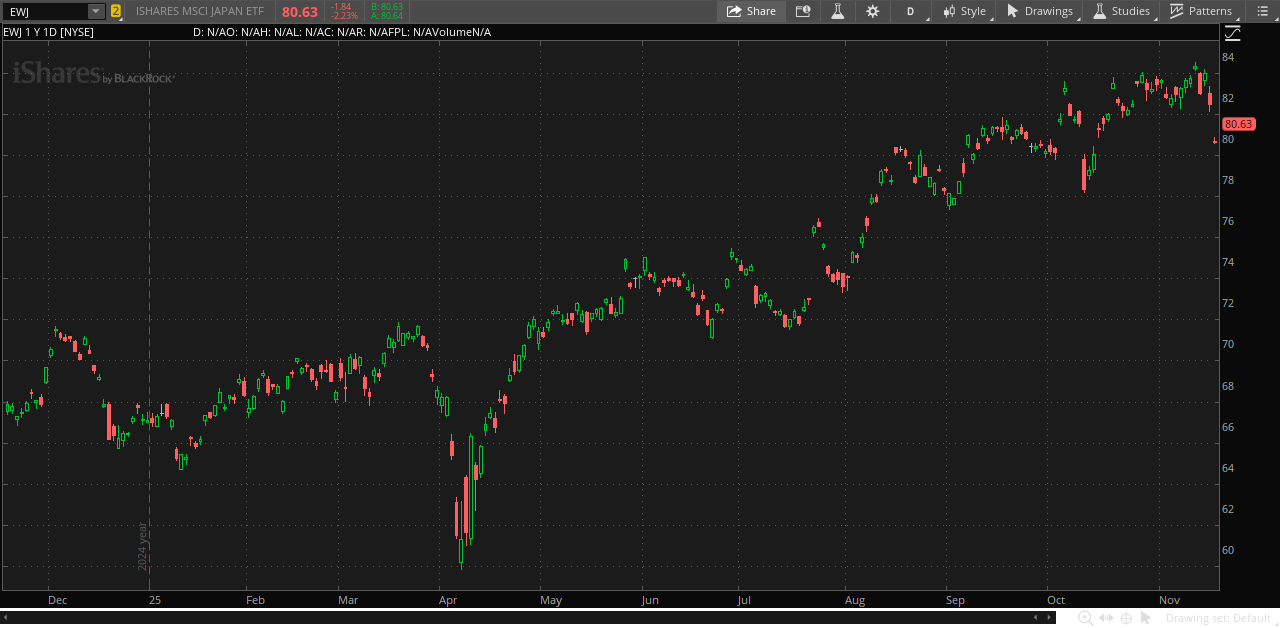
Task: Open the Drawing set: Default selector
Action: 1220,618
